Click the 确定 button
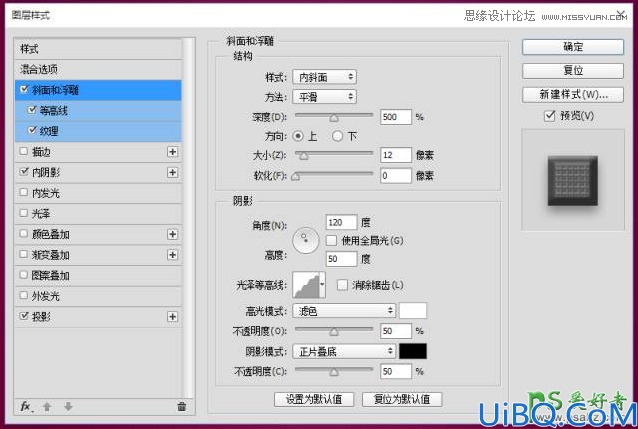The height and width of the screenshot is (429, 638). click(x=573, y=47)
